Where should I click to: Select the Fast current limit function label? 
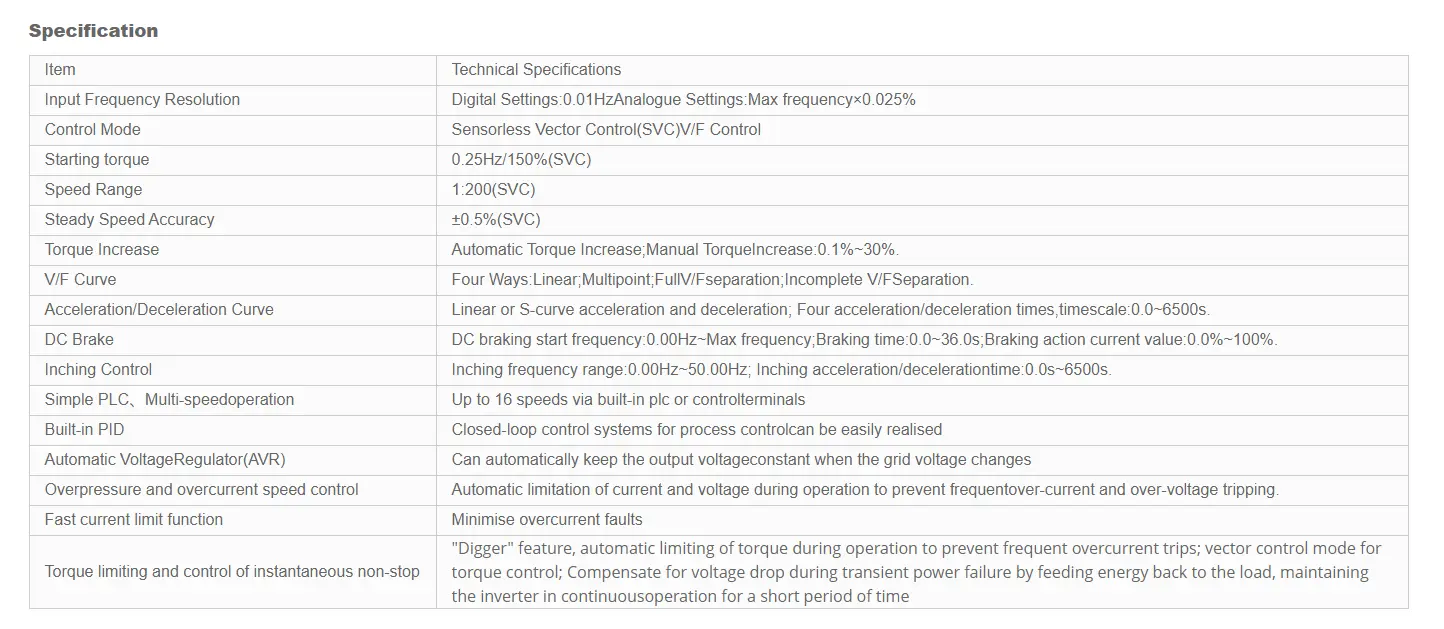click(133, 520)
